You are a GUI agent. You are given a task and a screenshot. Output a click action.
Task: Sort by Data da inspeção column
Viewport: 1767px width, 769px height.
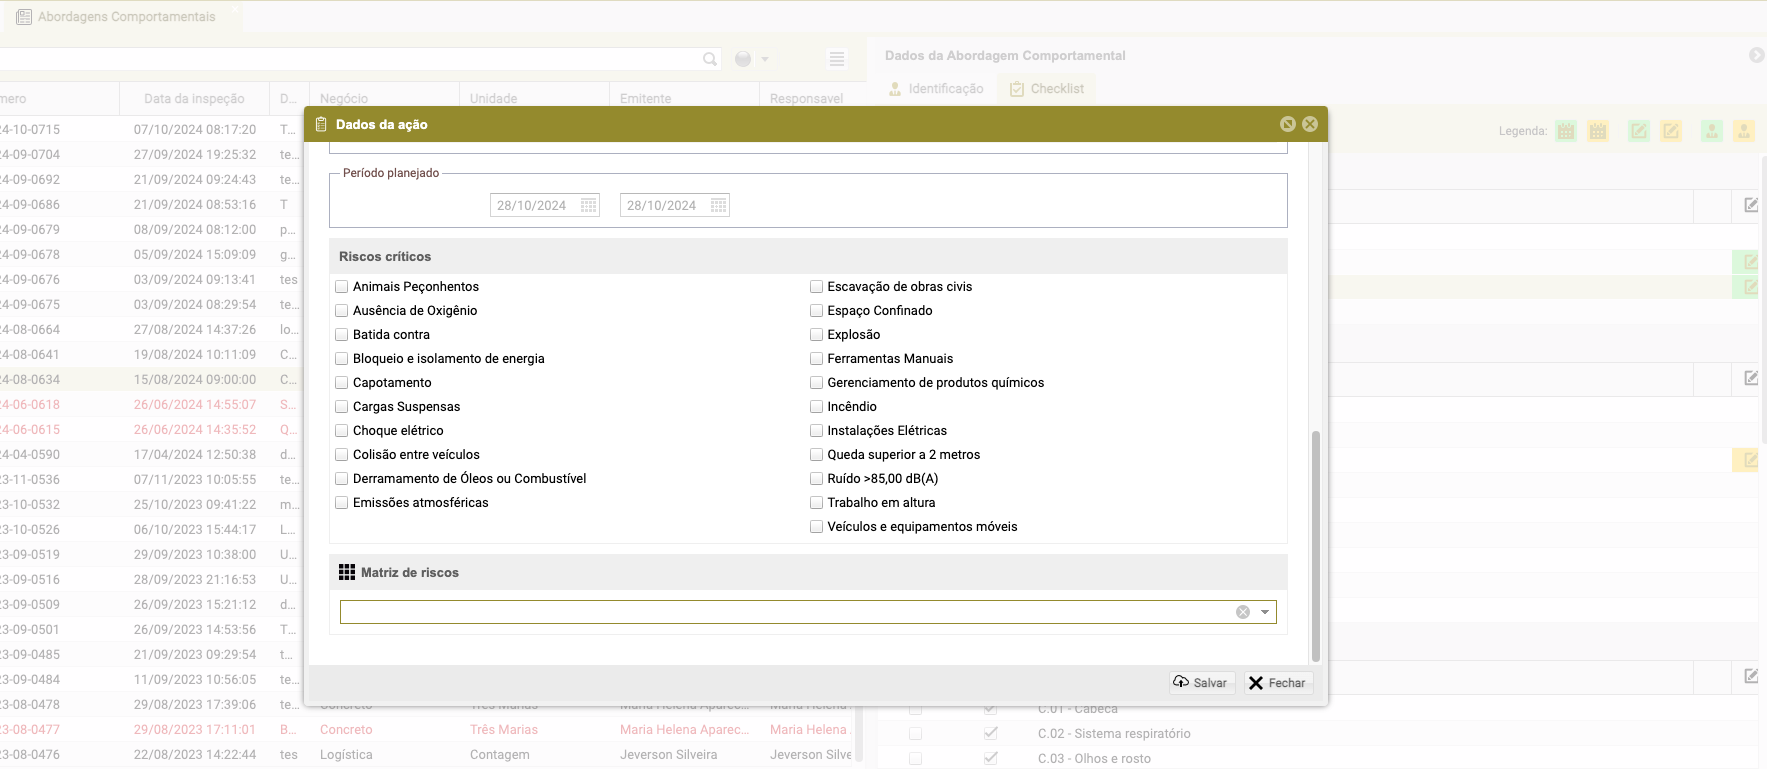pos(194,99)
